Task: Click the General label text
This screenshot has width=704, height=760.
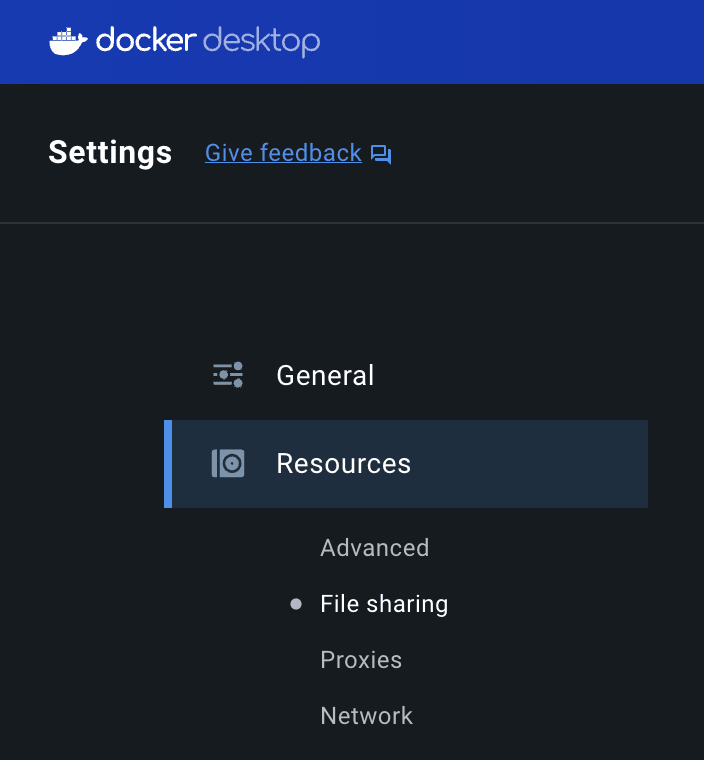Action: [x=325, y=376]
